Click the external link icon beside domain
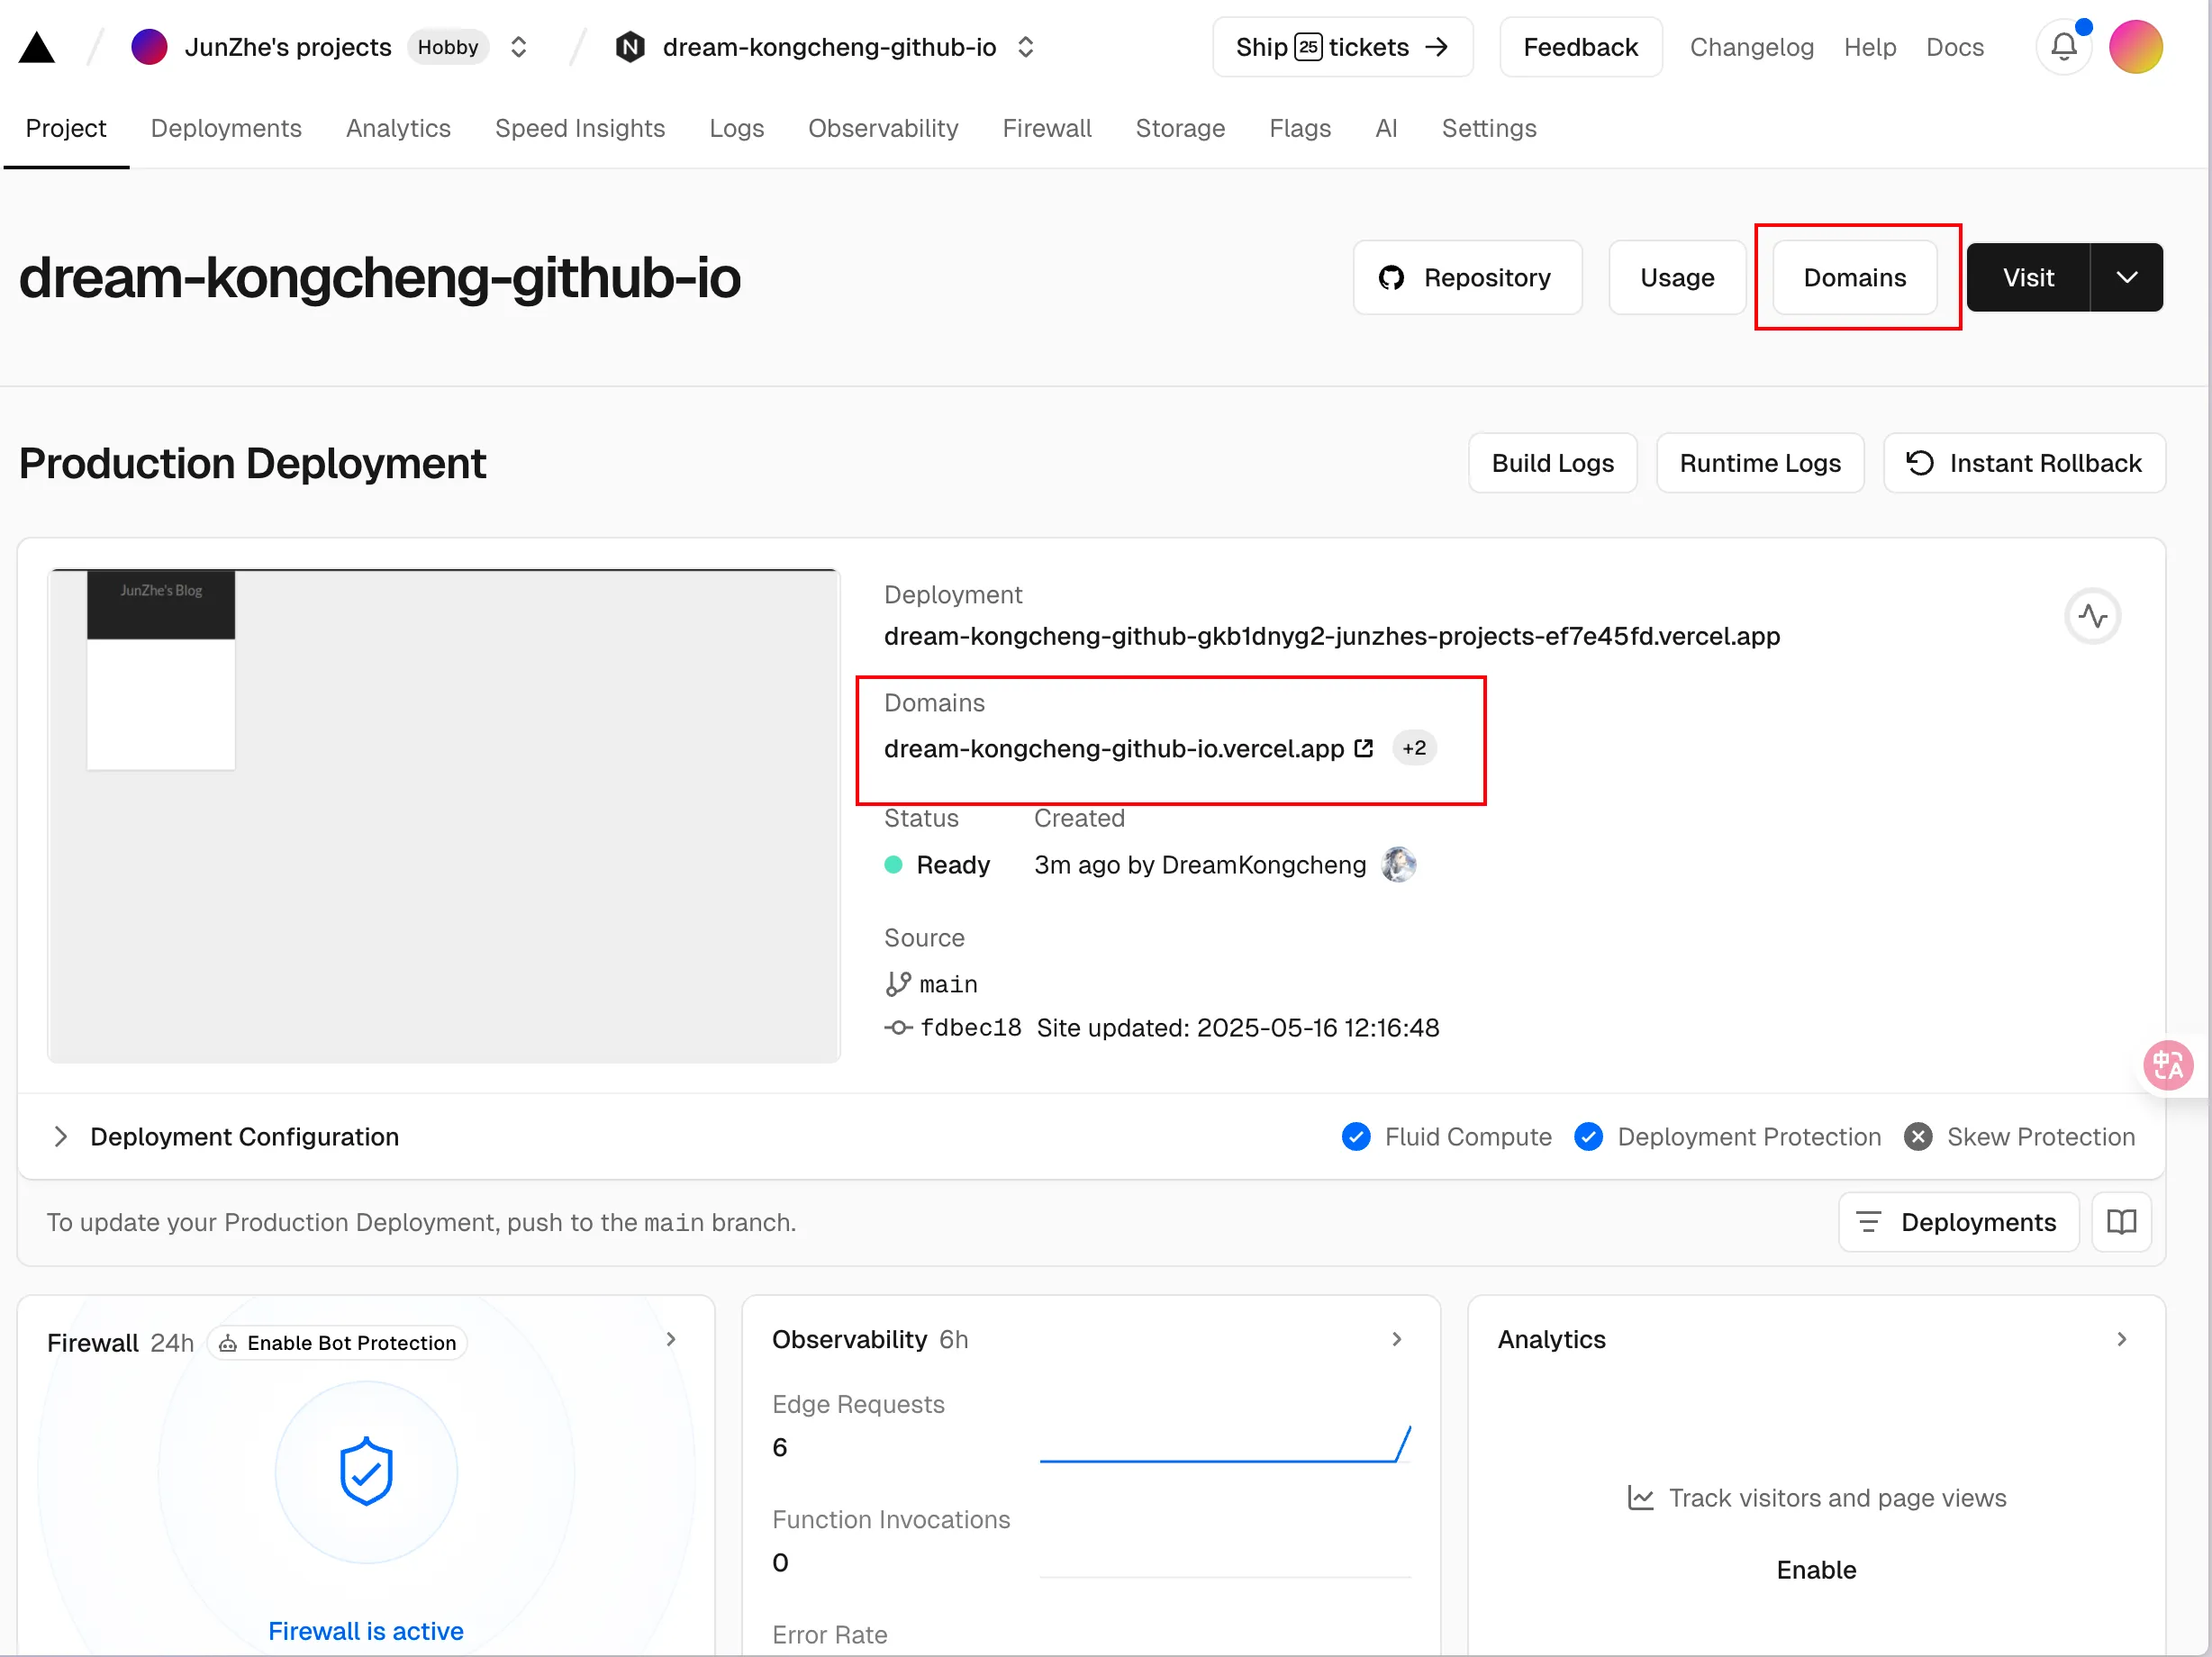 pos(1363,748)
